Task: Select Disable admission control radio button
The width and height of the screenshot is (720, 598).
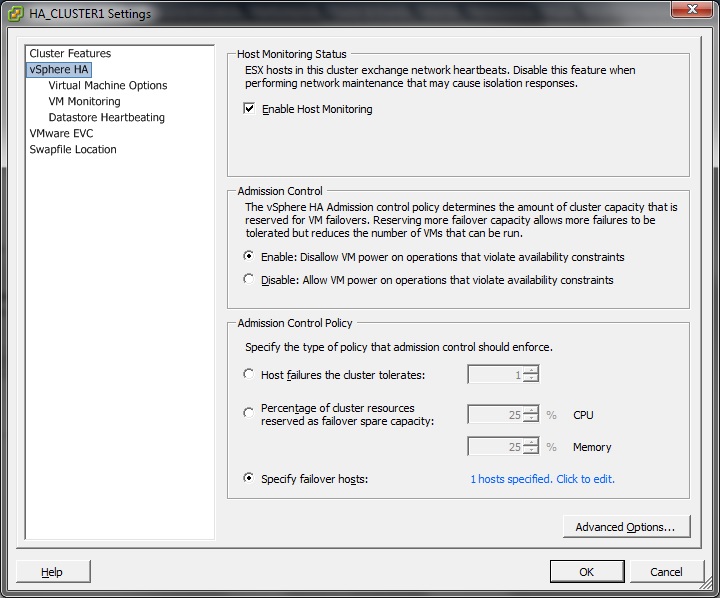Action: coord(248,279)
